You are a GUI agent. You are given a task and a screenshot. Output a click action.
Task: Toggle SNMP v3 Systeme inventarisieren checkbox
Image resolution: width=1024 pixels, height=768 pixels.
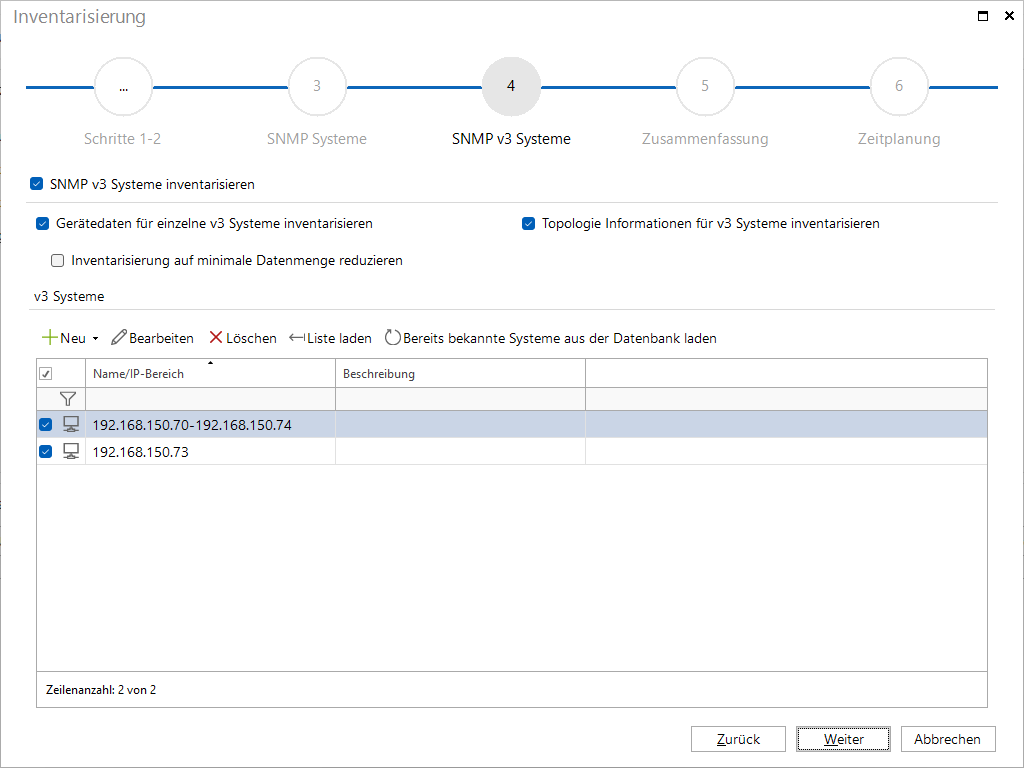[37, 184]
